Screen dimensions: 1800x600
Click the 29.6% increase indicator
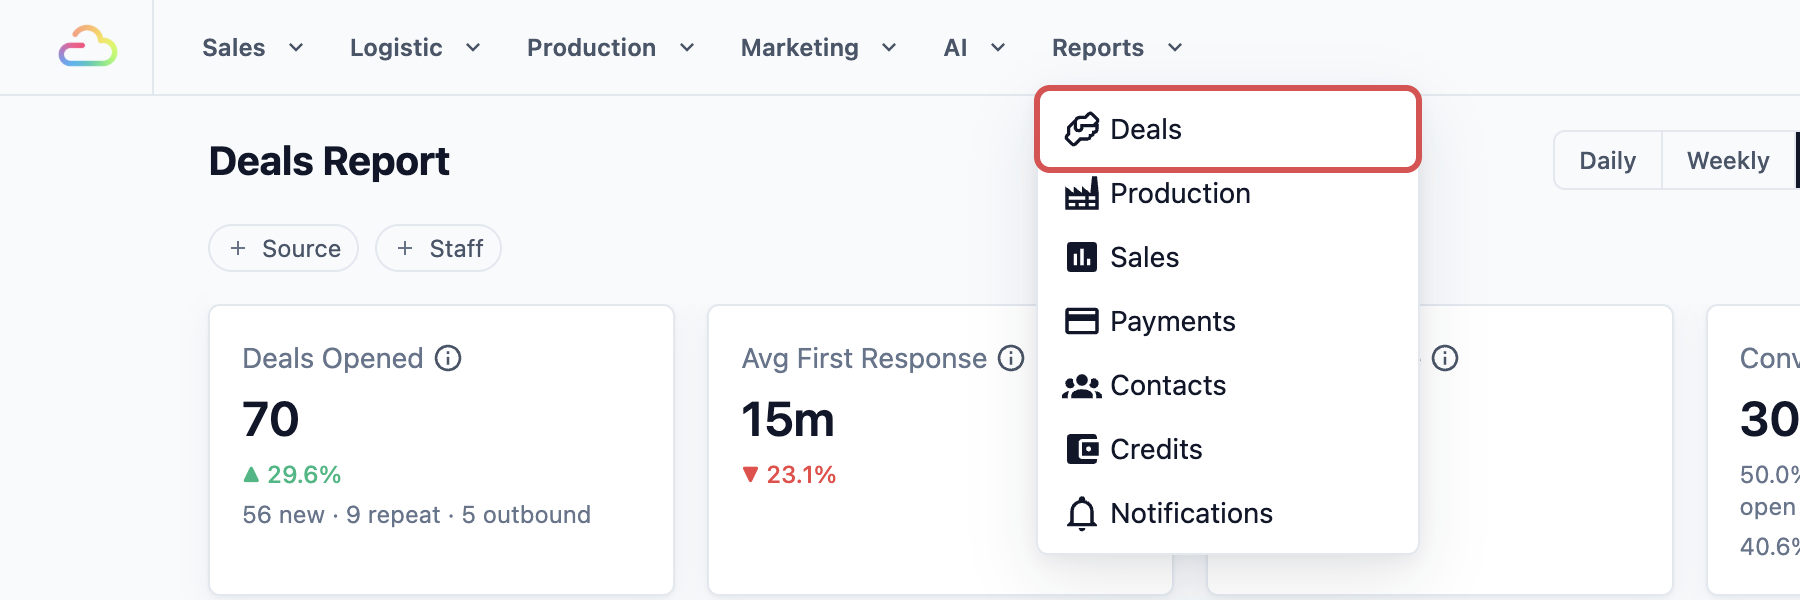[x=292, y=474]
